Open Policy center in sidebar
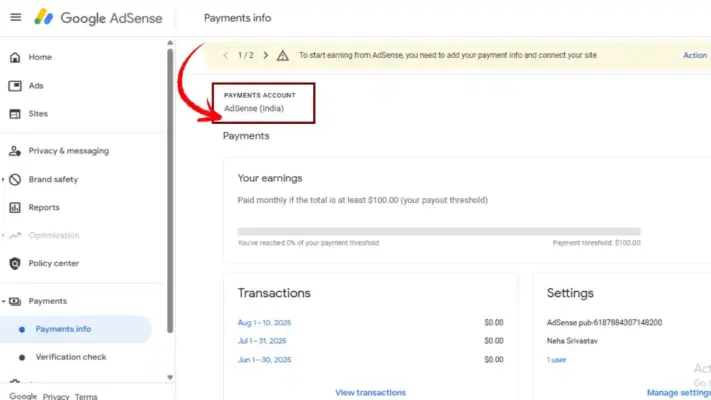711x400 pixels. click(54, 263)
